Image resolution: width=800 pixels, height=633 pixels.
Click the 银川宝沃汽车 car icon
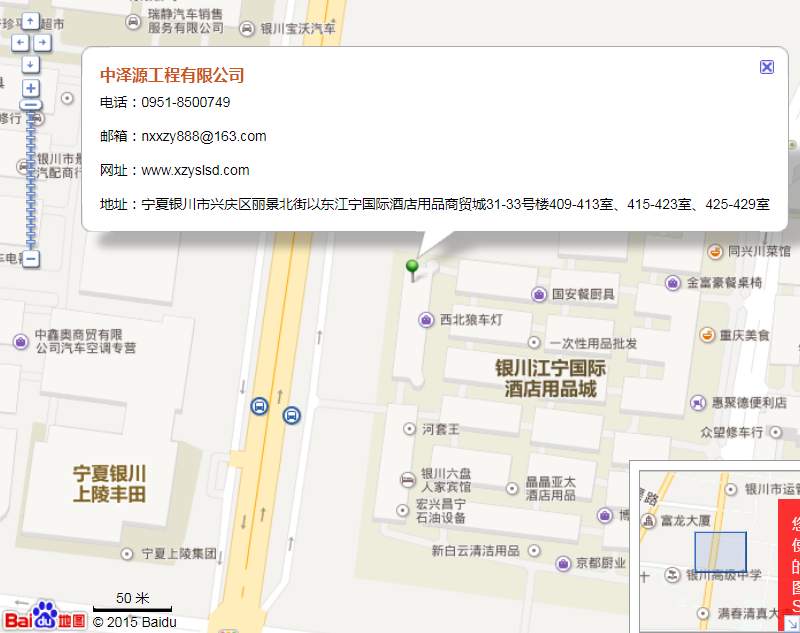click(x=247, y=29)
